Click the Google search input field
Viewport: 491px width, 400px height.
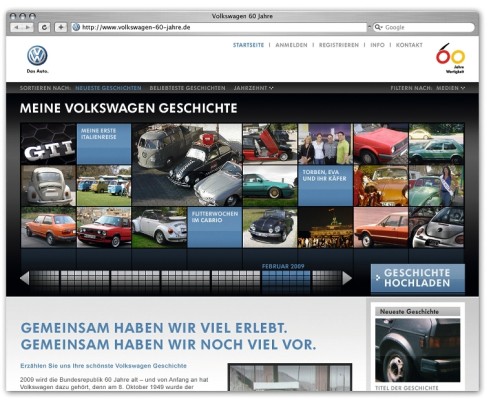[x=424, y=27]
